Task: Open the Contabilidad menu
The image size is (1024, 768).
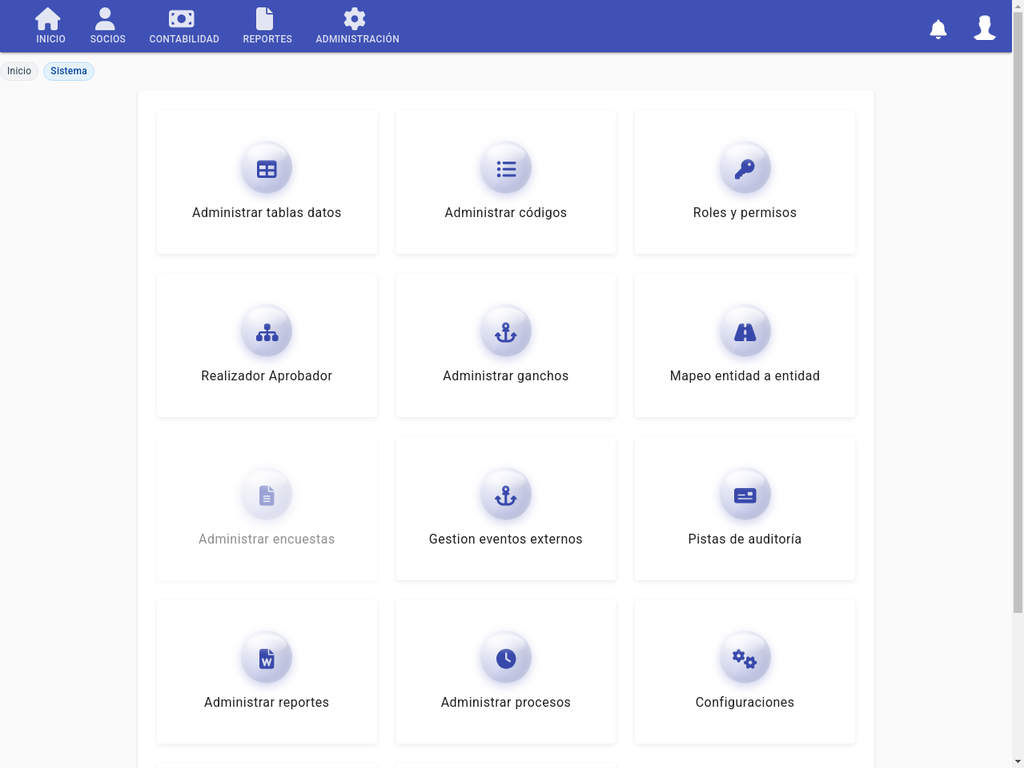Action: pos(184,26)
